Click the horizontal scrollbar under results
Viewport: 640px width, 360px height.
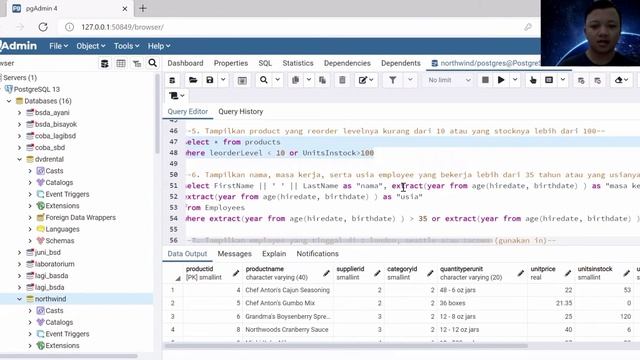pyautogui.click(x=346, y=346)
